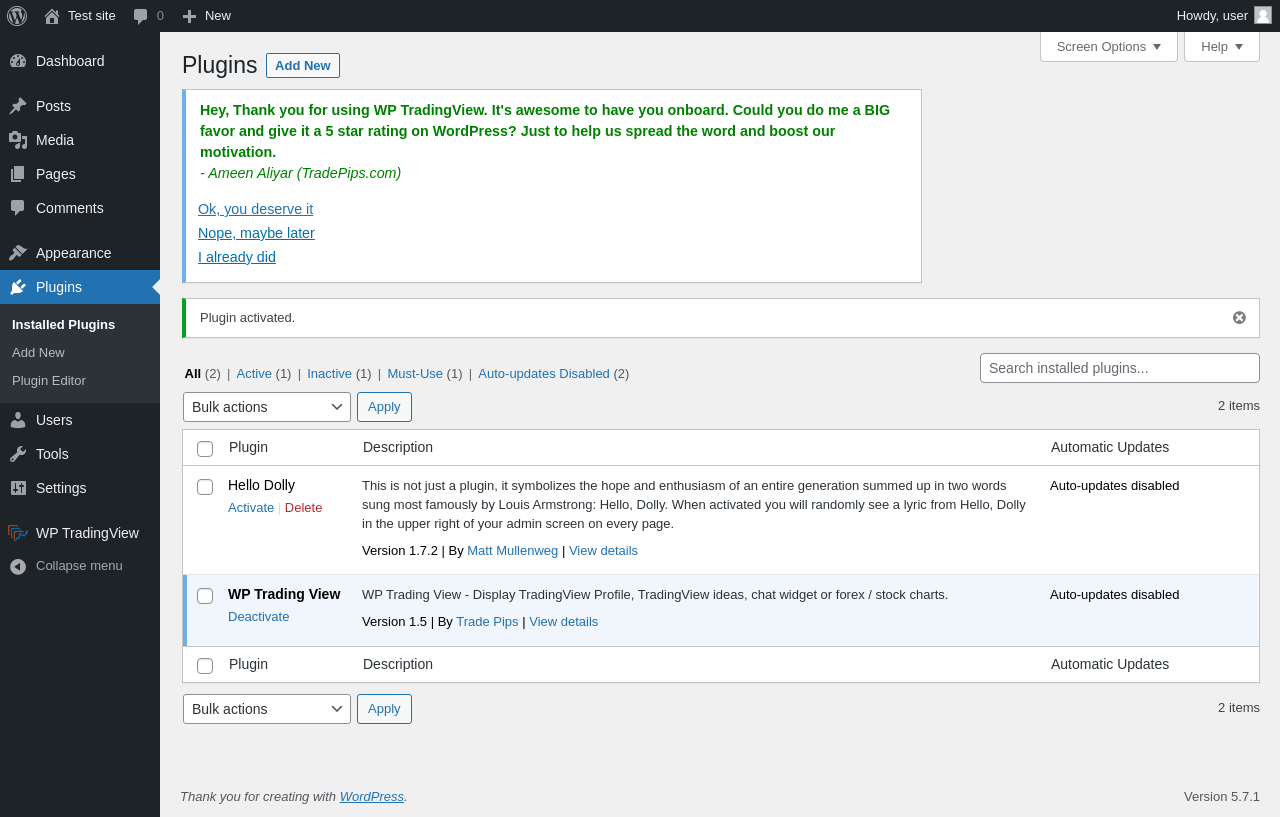Open the top Bulk actions dropdown

click(x=267, y=407)
